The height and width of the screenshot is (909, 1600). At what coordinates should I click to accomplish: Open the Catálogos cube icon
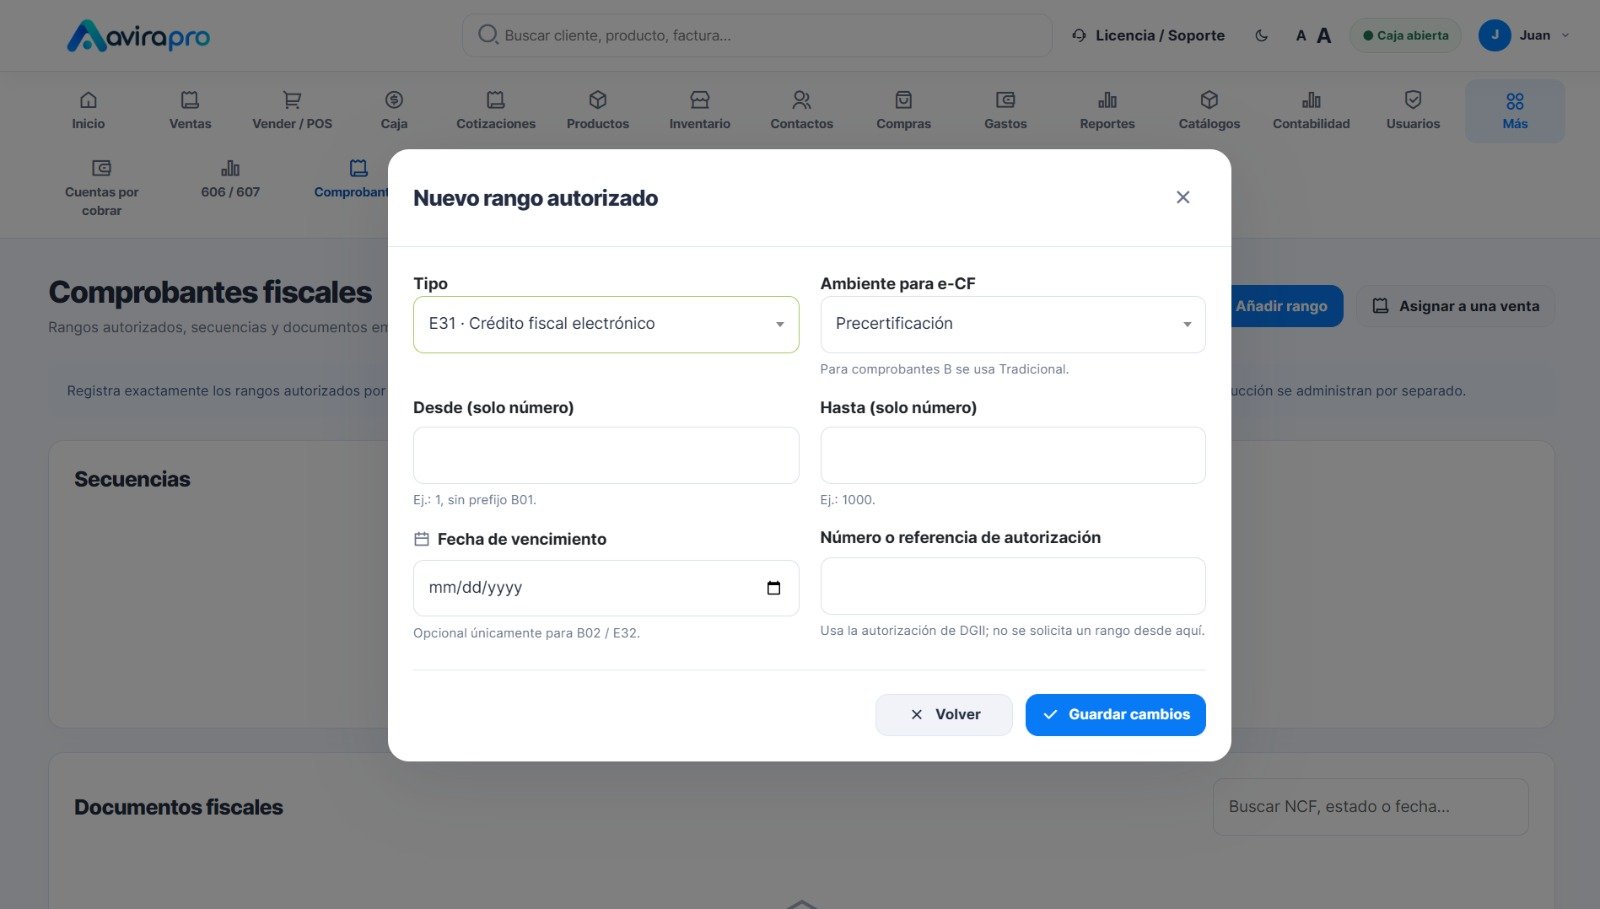point(1209,100)
